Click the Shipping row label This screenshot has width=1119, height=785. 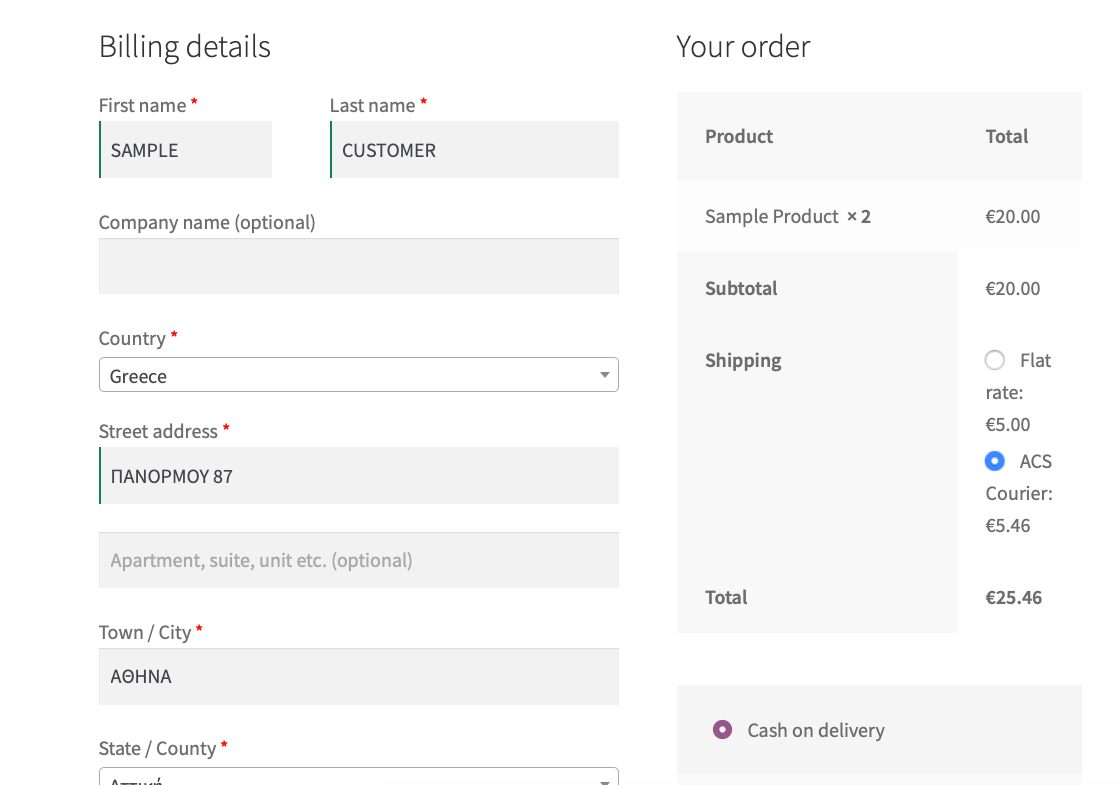(x=743, y=360)
